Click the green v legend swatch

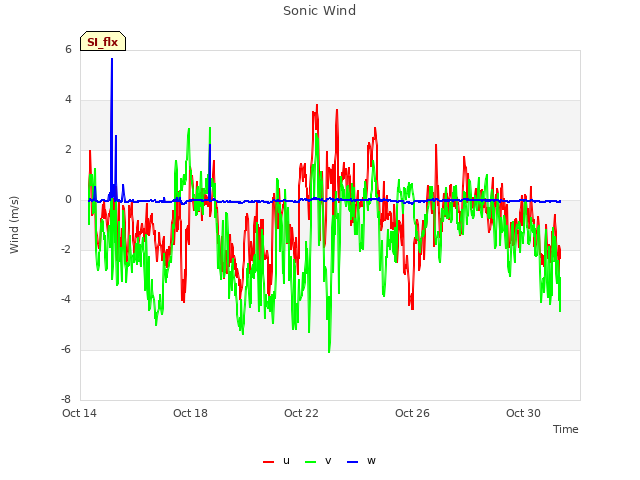[310, 462]
